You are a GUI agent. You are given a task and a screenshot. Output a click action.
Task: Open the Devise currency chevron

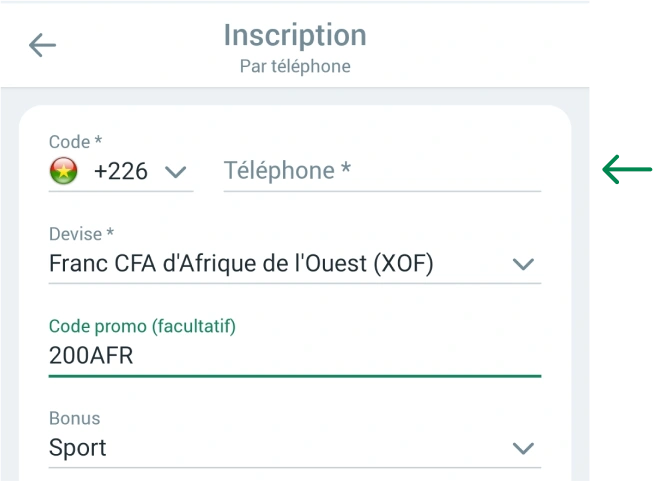523,265
